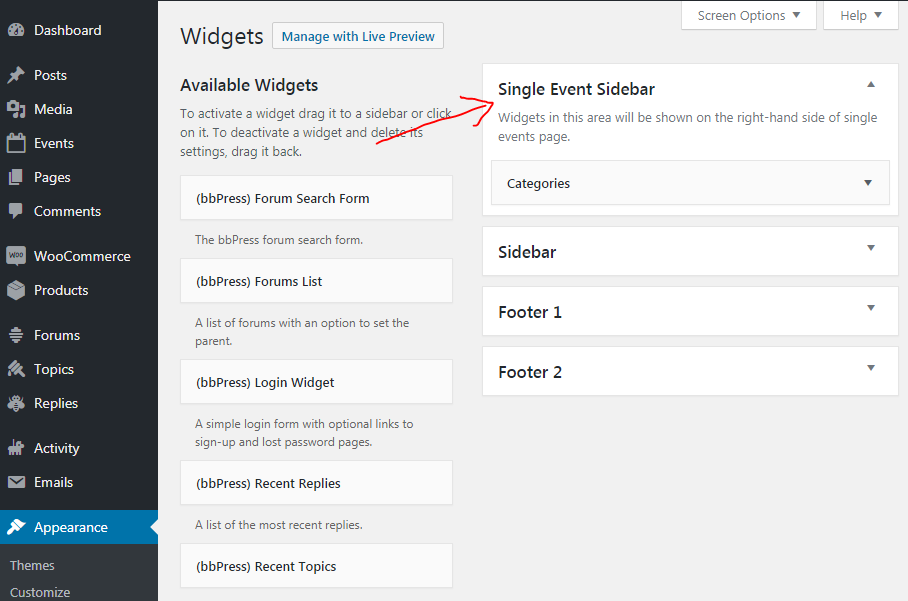Open the Help dropdown tab
Viewport: 908px width, 601px height.
[861, 16]
